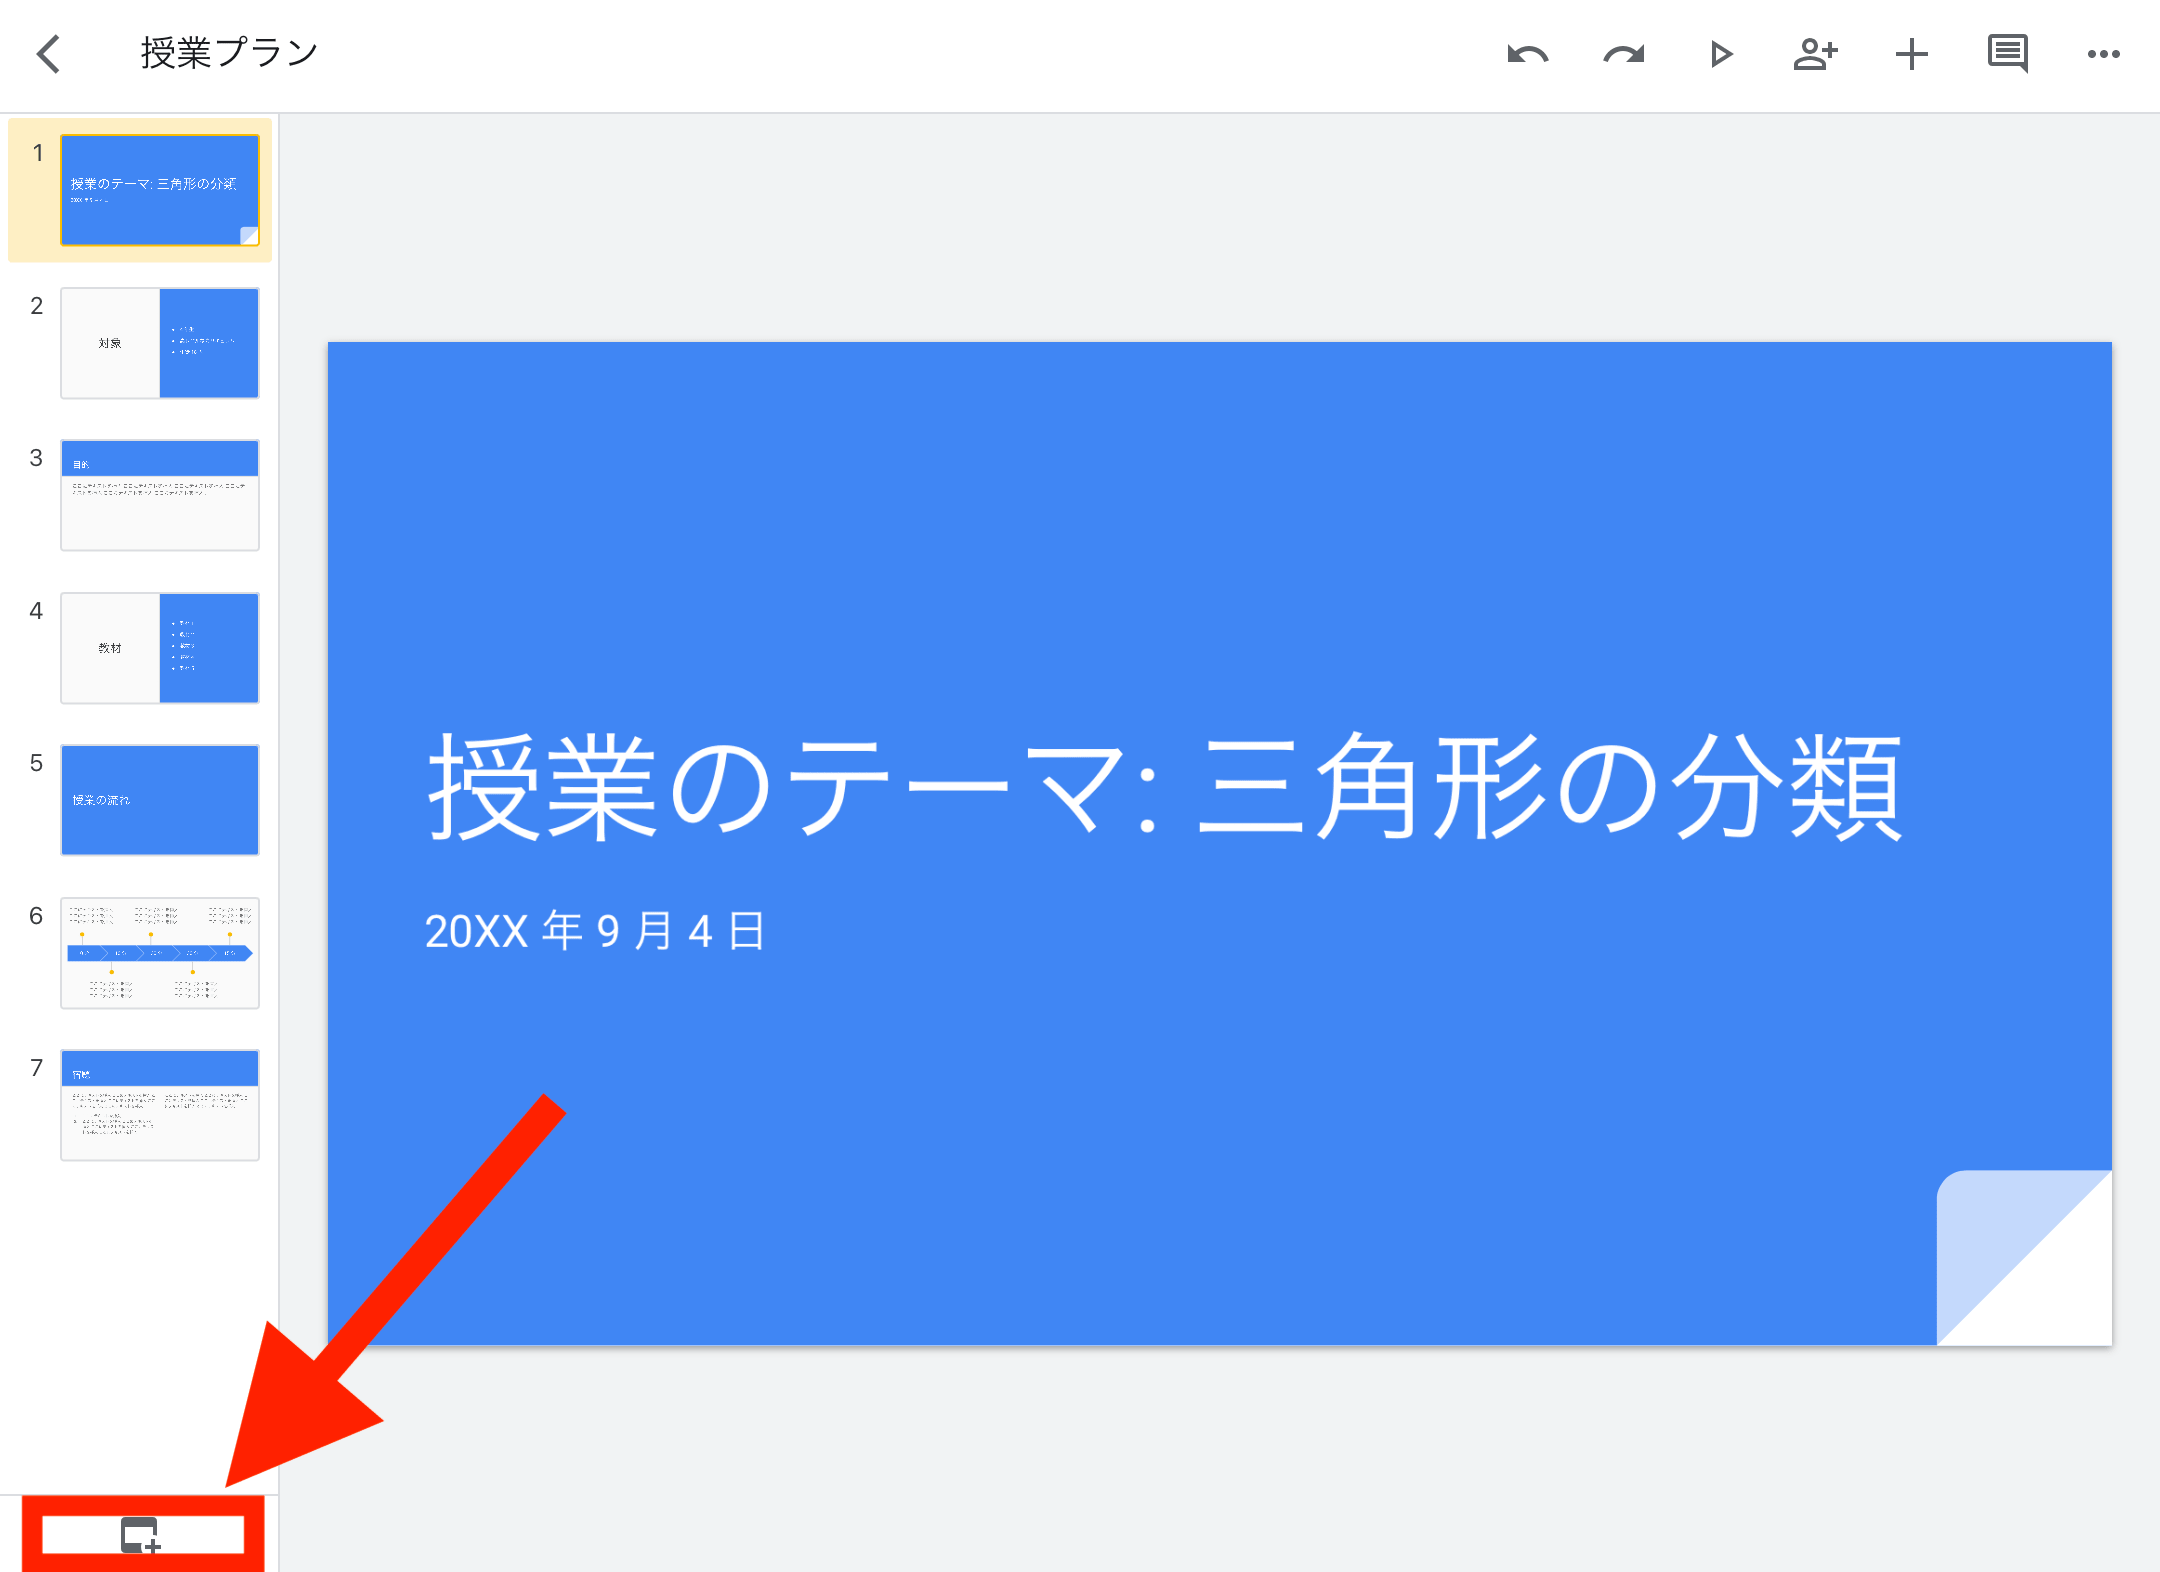This screenshot has height=1572, width=2160.
Task: Select slide 4 labeled 教材
Action: tap(160, 648)
